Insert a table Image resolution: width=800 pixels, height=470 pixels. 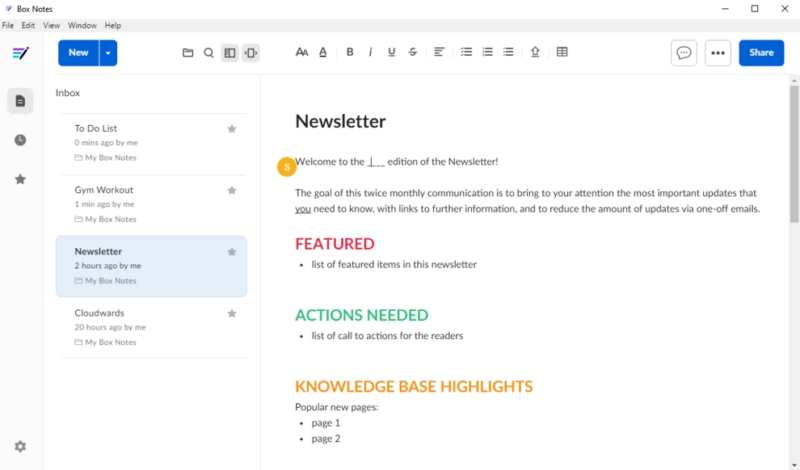click(562, 53)
